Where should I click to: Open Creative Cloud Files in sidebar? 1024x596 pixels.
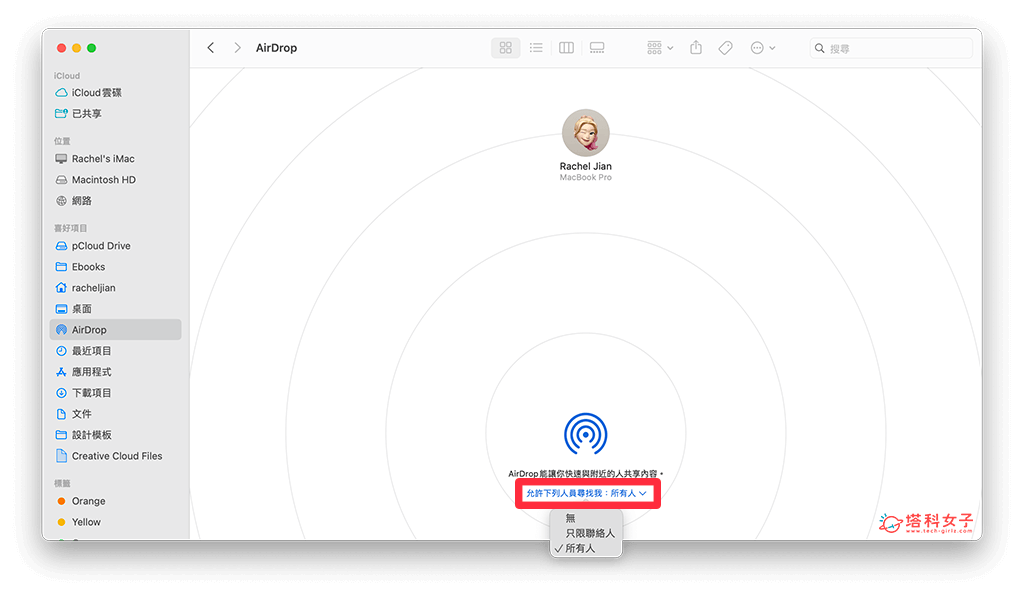point(116,456)
